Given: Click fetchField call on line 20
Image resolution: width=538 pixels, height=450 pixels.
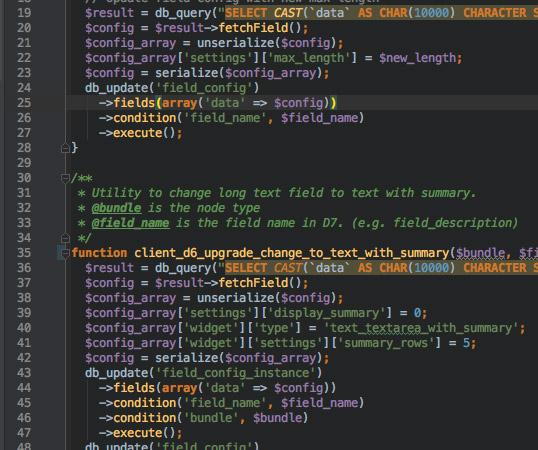Looking at the screenshot, I should (254, 28).
